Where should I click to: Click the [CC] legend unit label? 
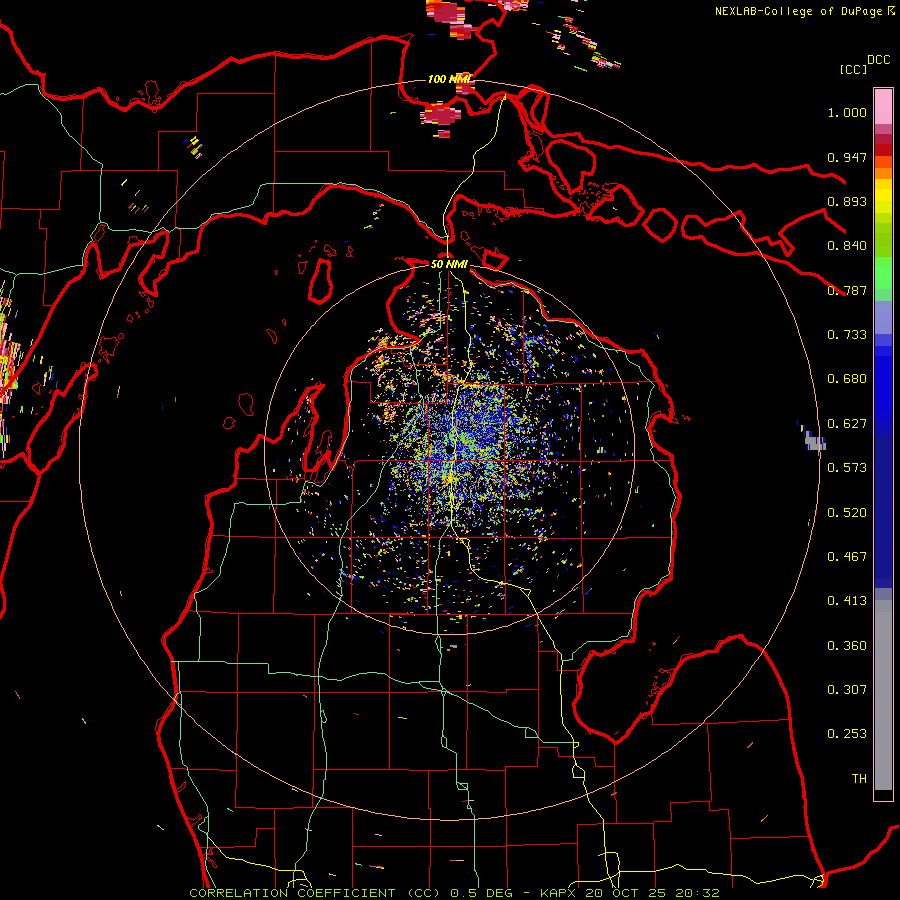coord(853,69)
